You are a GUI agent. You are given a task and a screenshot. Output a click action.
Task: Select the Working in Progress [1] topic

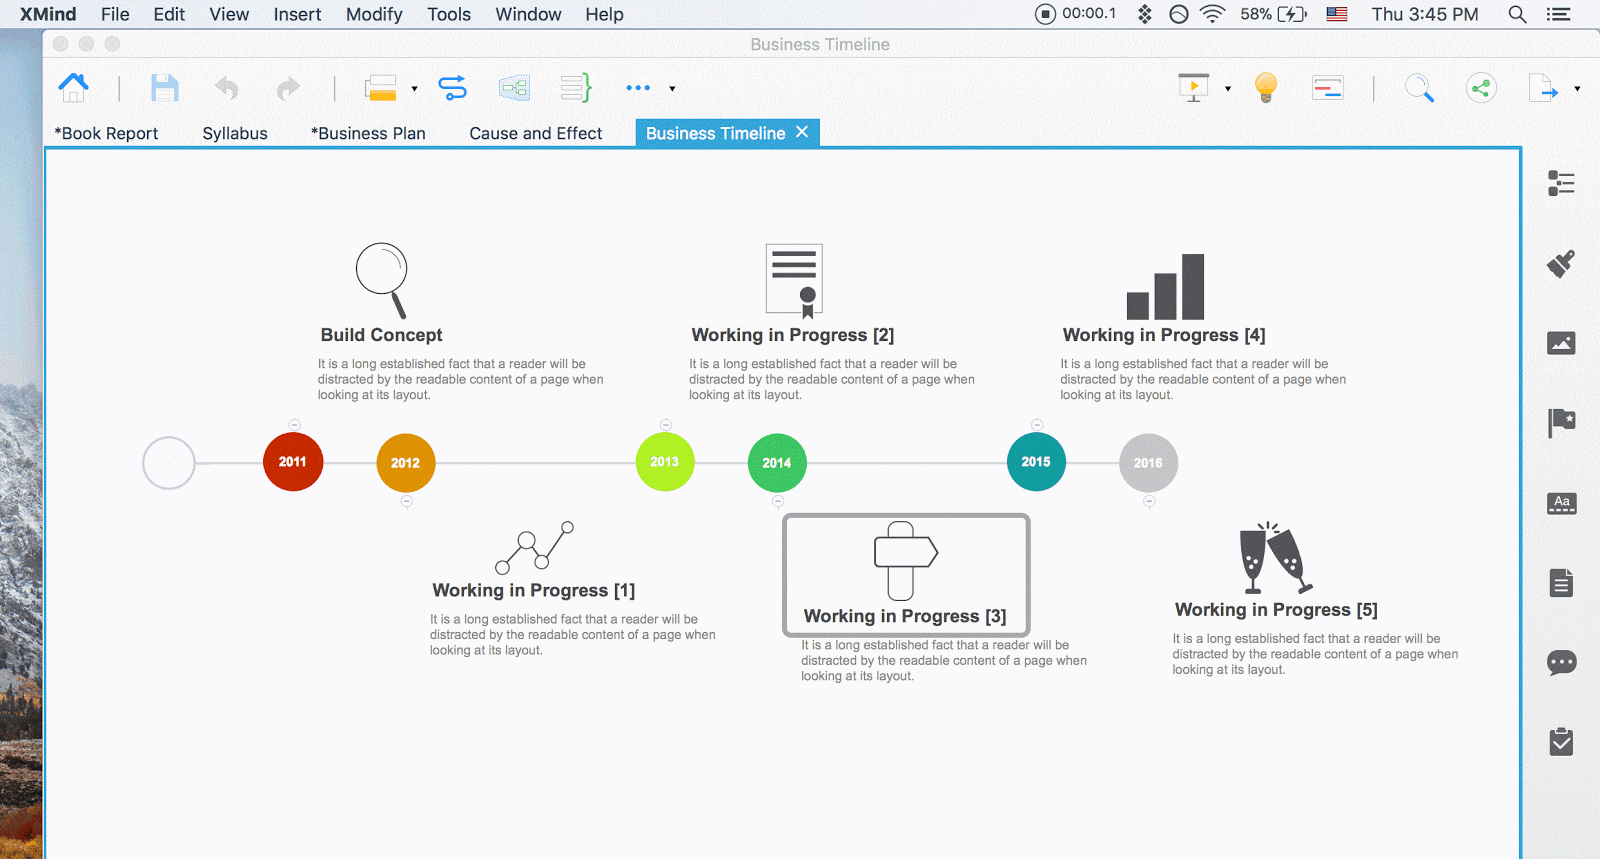tap(533, 590)
